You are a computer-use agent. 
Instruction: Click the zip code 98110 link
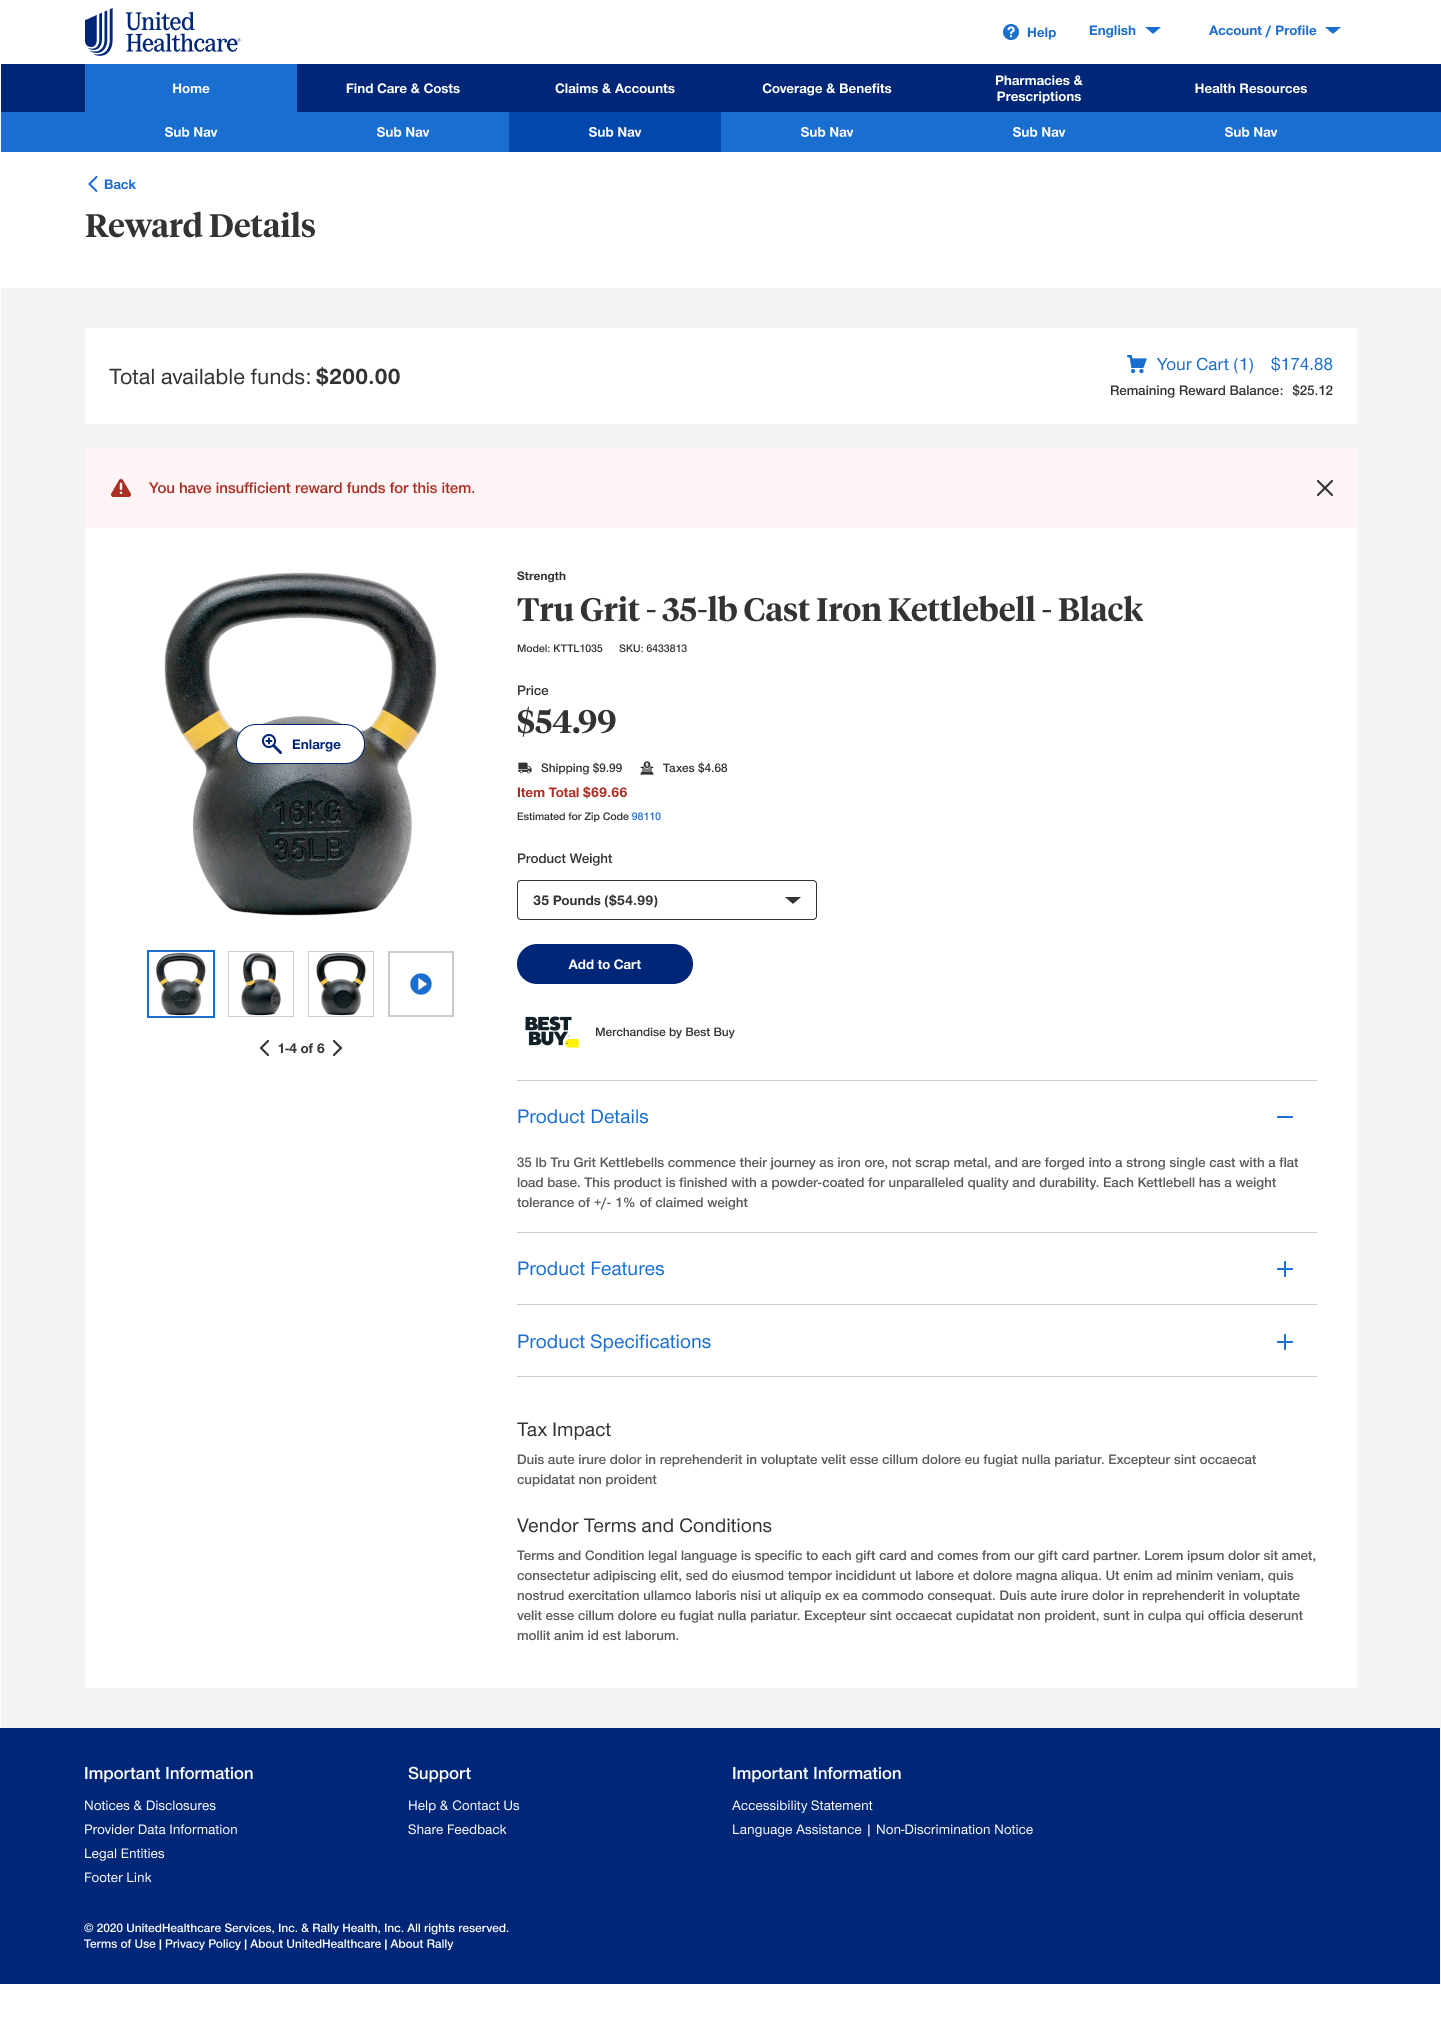646,817
